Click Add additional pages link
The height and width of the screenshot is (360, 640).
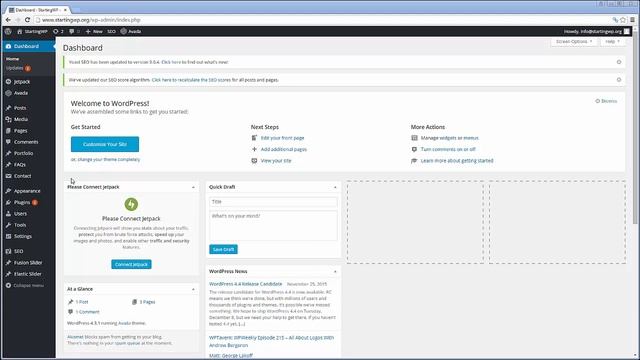click(x=284, y=149)
